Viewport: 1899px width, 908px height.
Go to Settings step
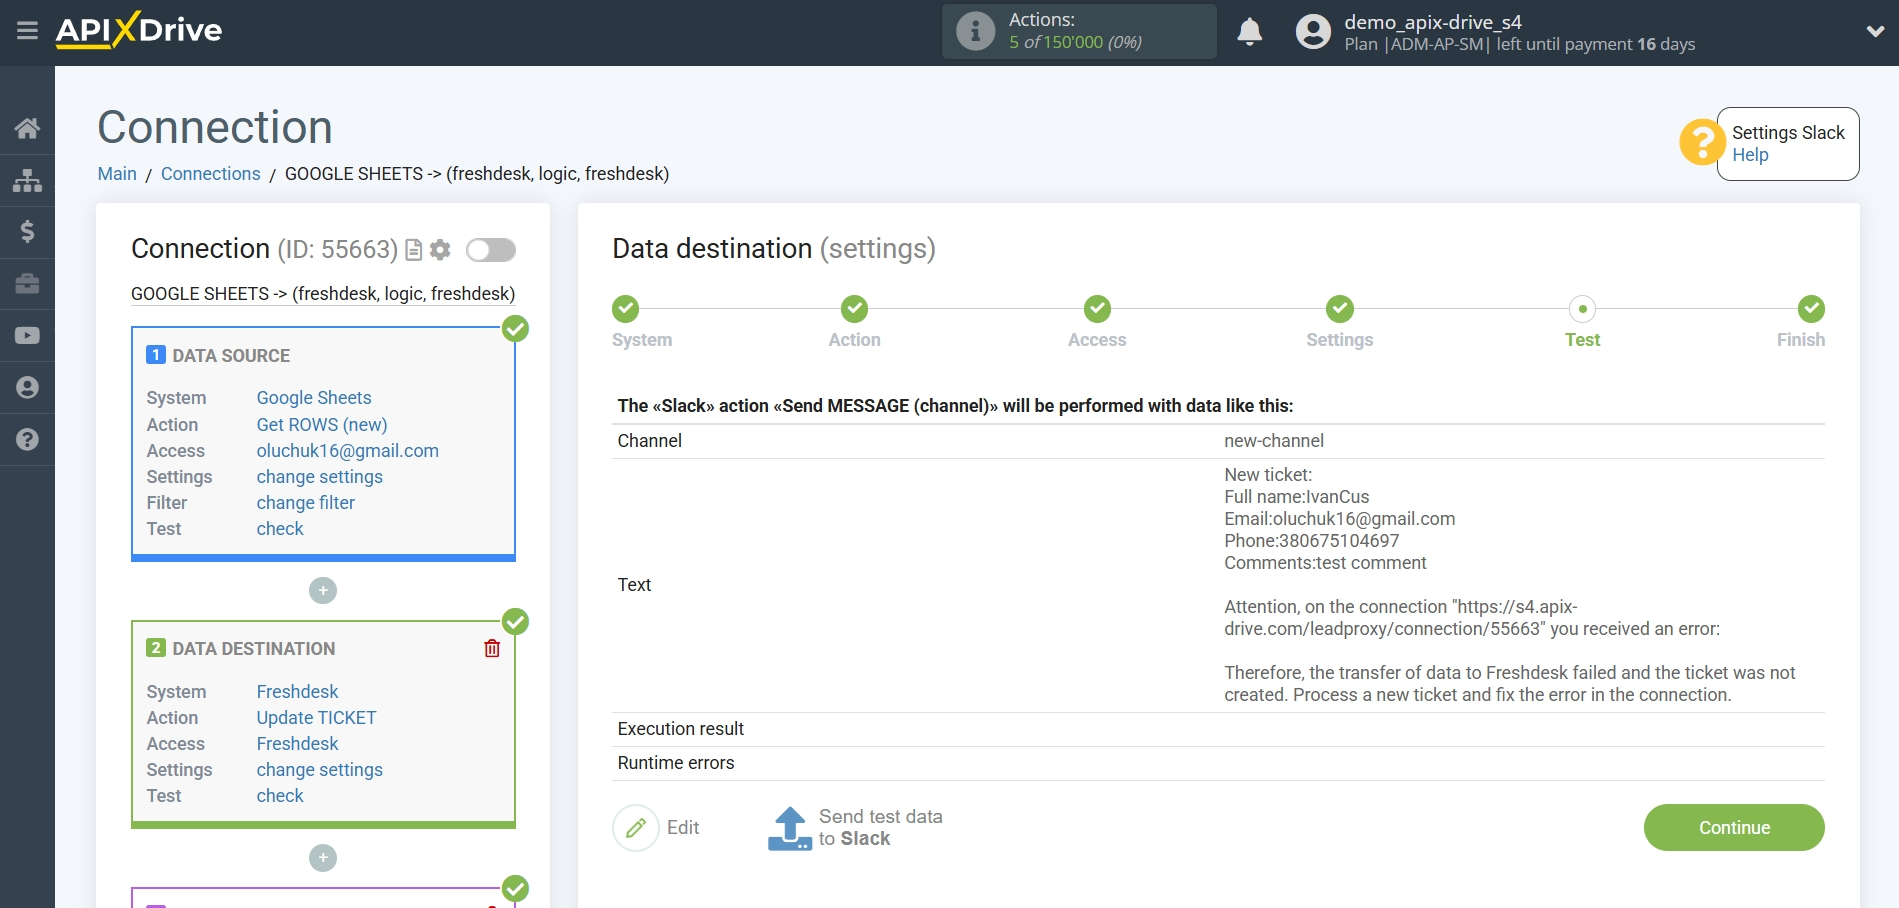1340,309
